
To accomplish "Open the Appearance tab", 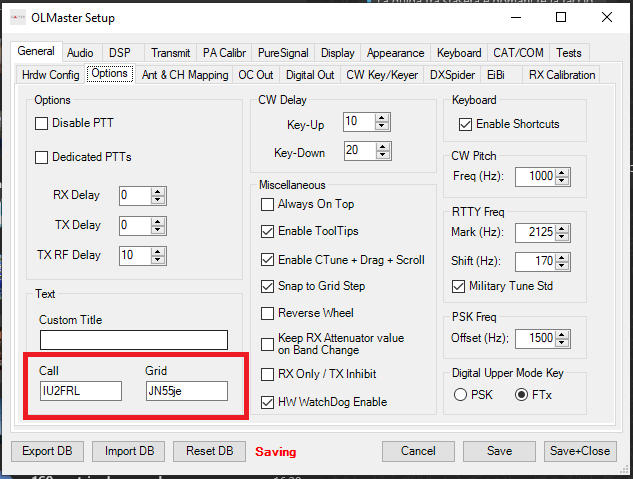I will pos(395,53).
